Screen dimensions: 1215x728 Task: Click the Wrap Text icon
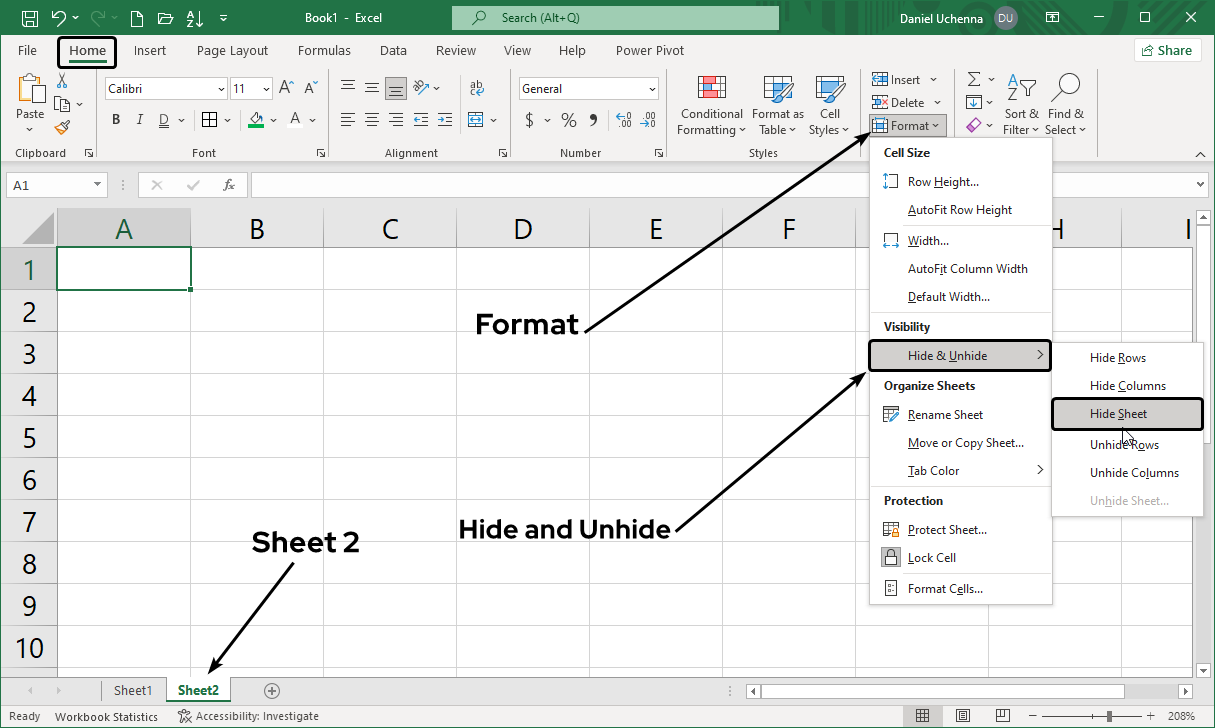477,88
